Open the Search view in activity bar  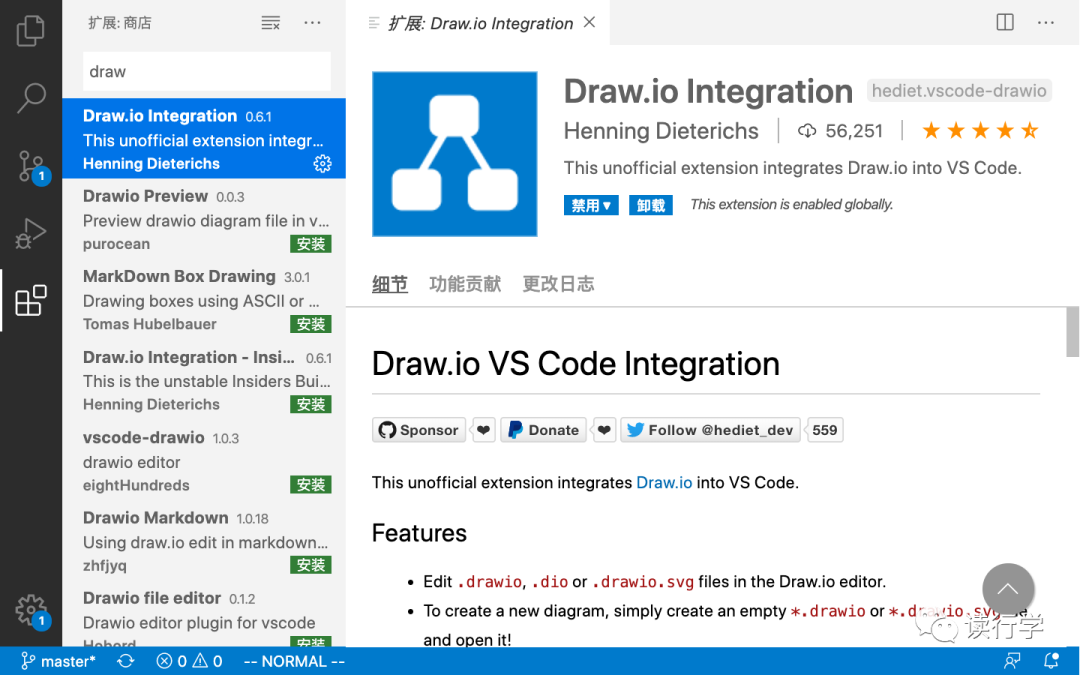click(30, 97)
